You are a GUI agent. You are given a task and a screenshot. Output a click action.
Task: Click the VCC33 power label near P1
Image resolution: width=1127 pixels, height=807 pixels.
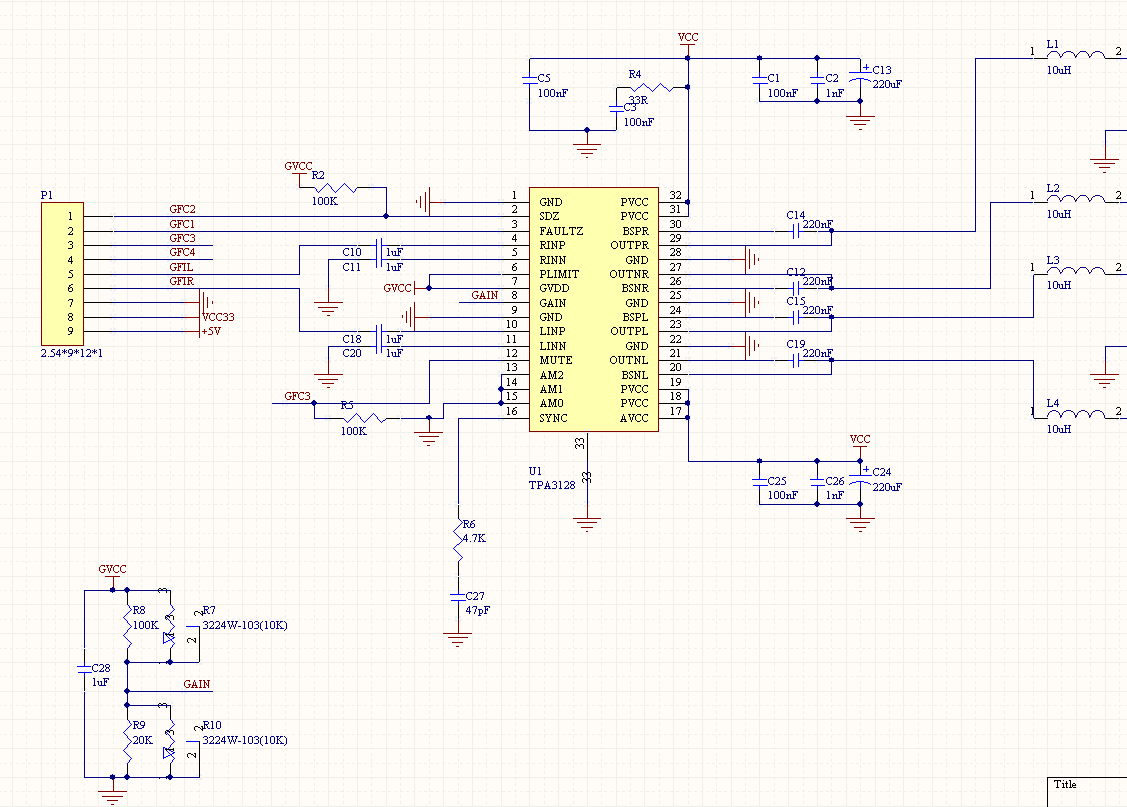pyautogui.click(x=218, y=317)
